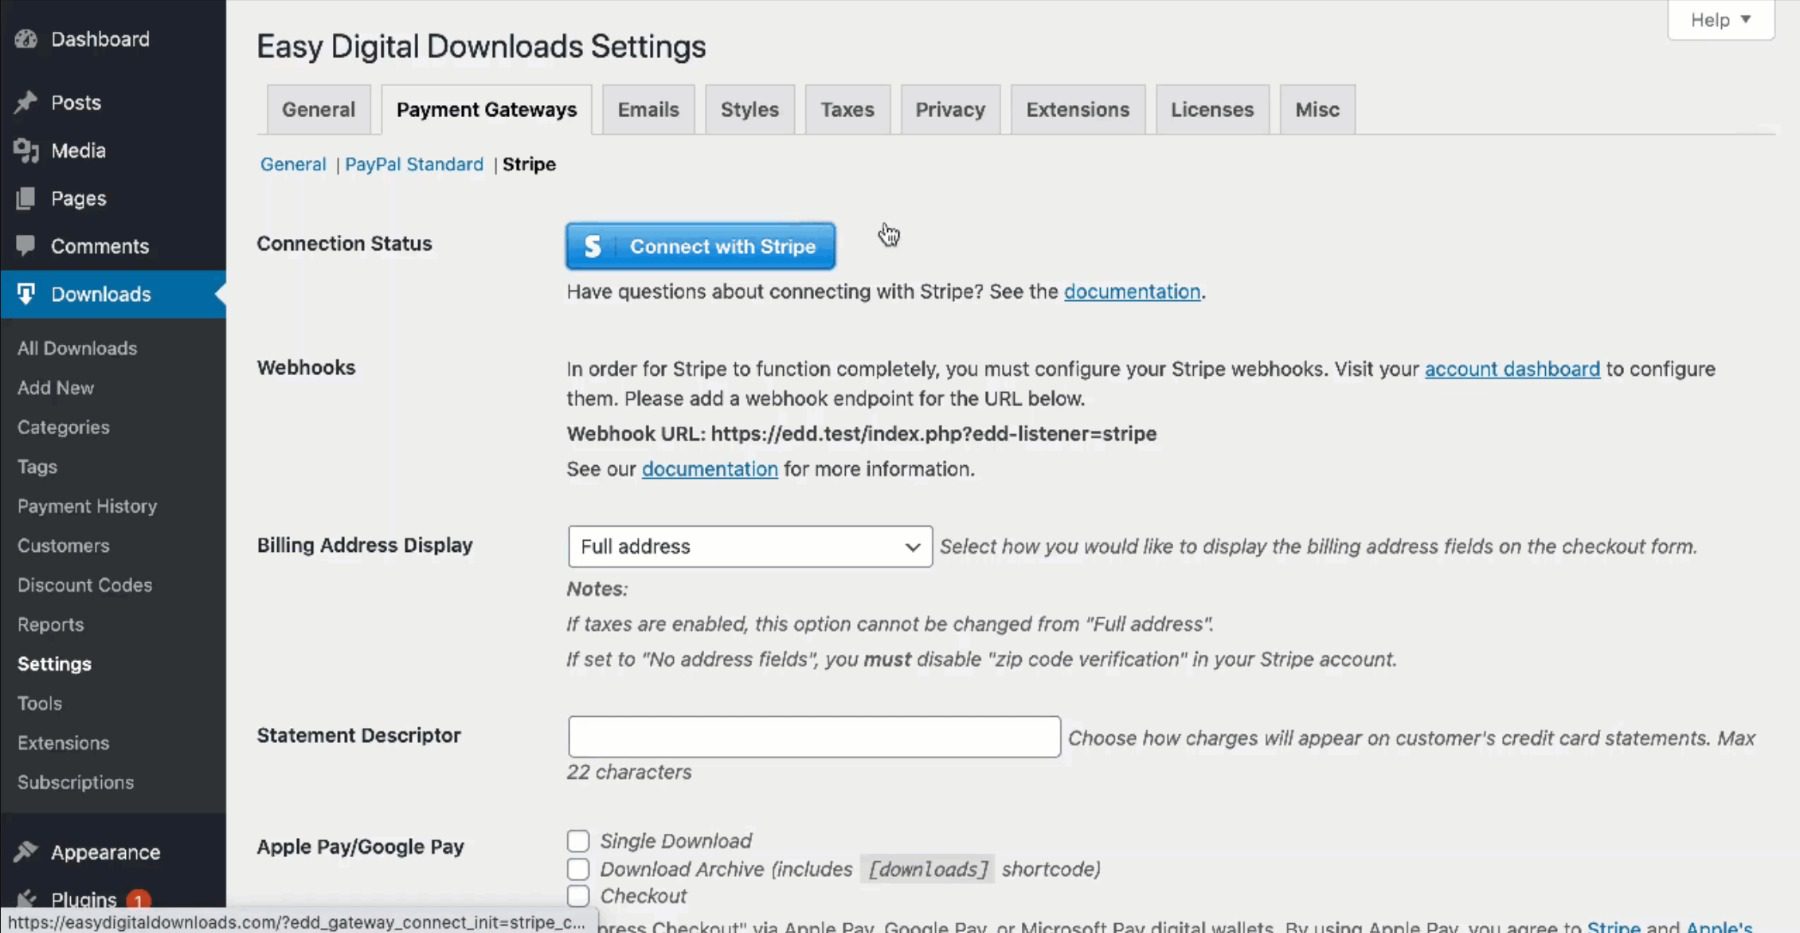Open Appearance via the paintbrush icon
1800x933 pixels.
coord(25,852)
